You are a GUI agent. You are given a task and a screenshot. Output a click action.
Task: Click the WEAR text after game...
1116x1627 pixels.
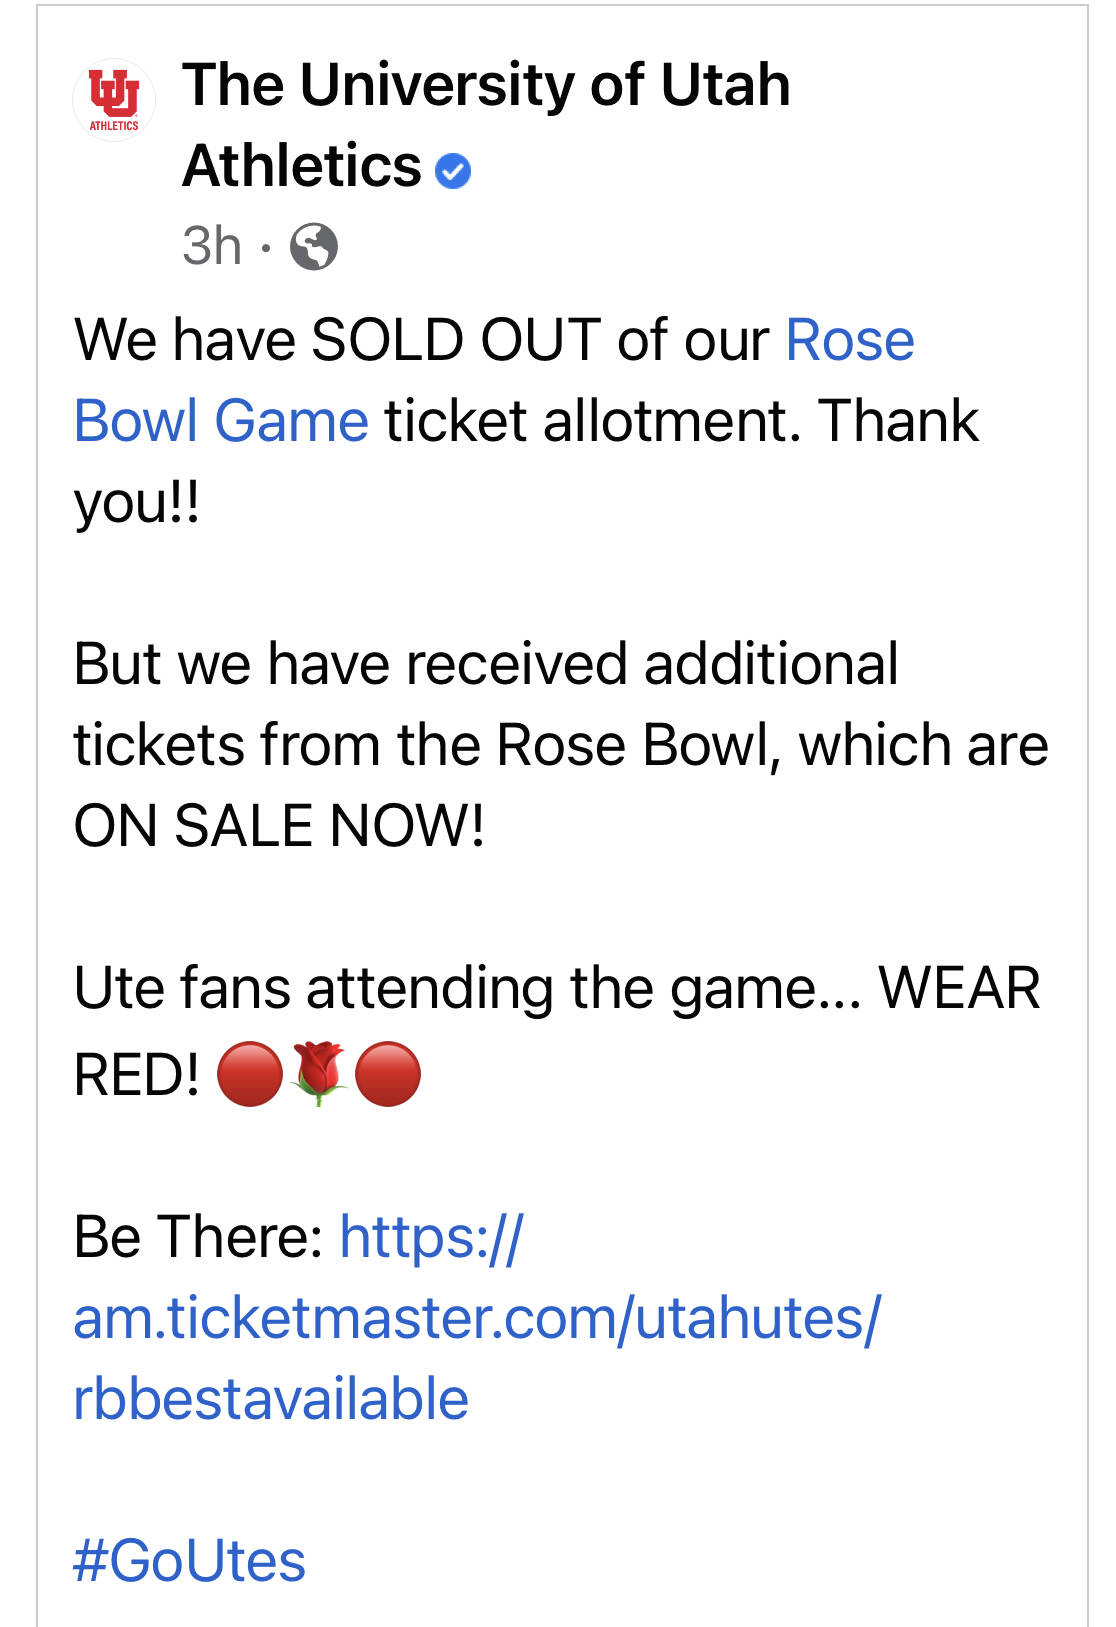point(959,988)
